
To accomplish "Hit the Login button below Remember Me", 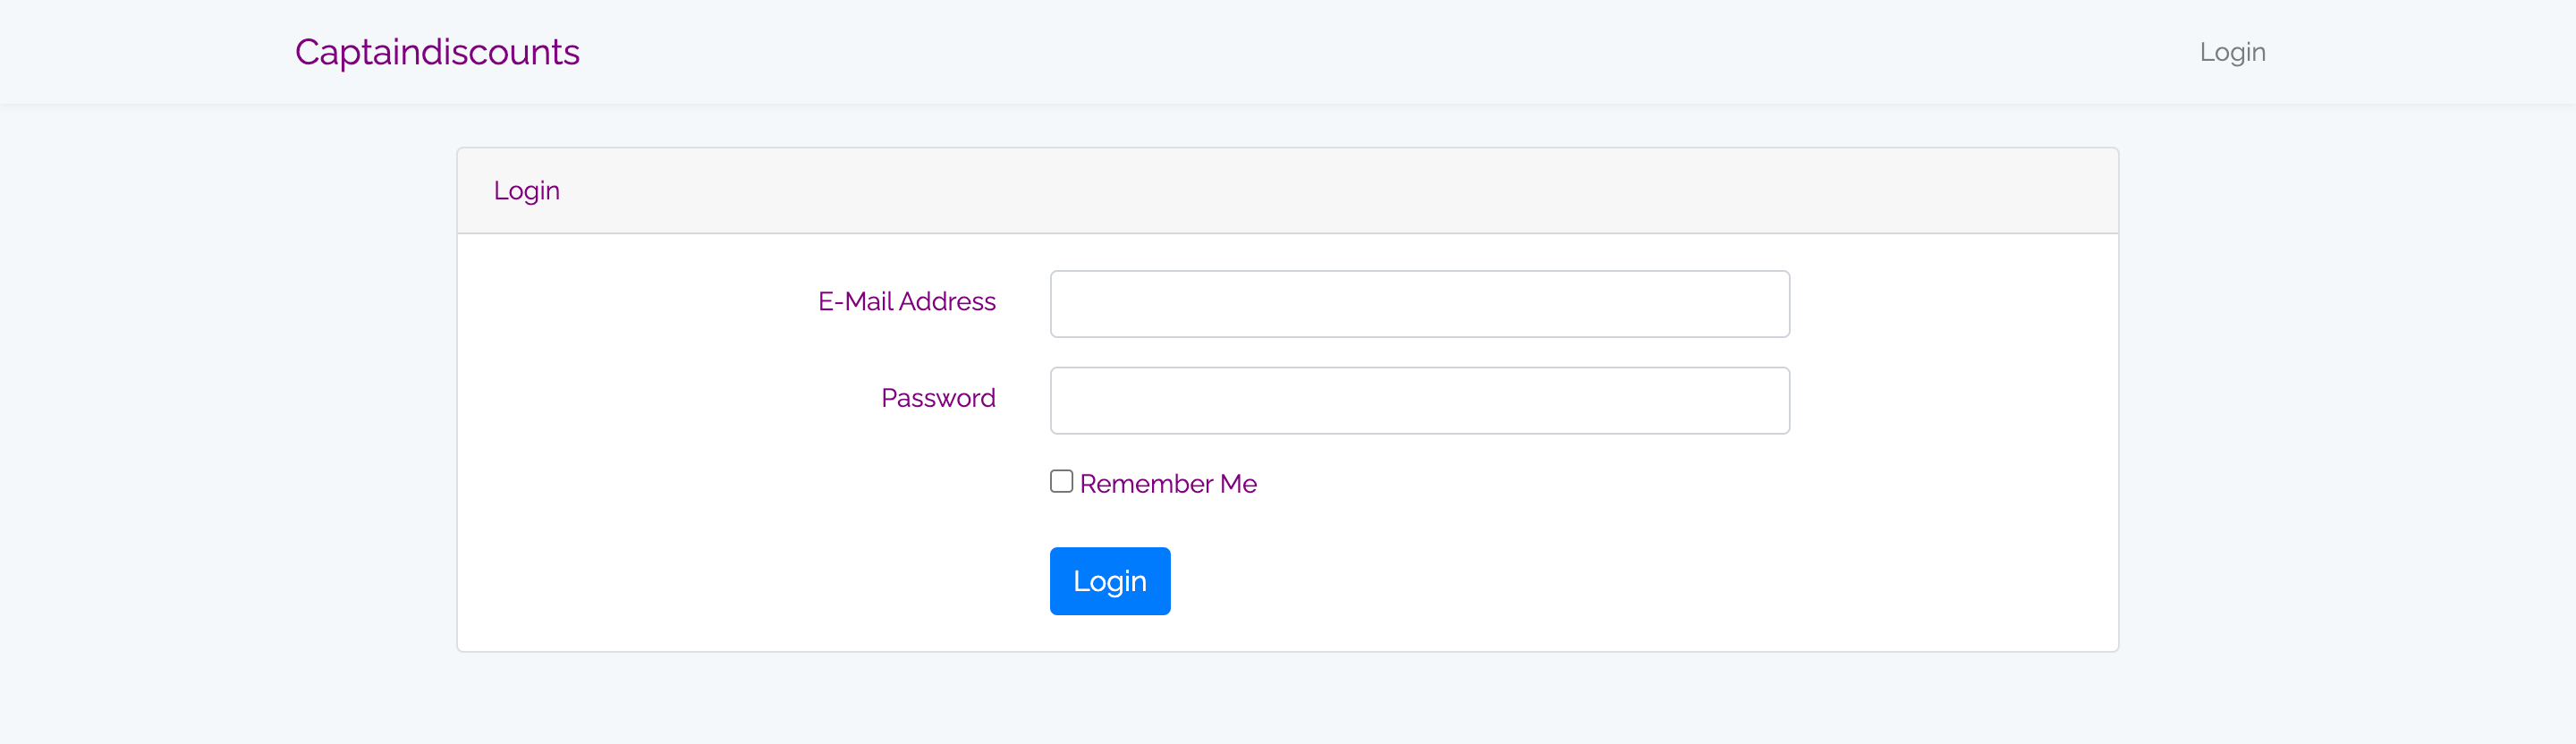I will tap(1110, 581).
